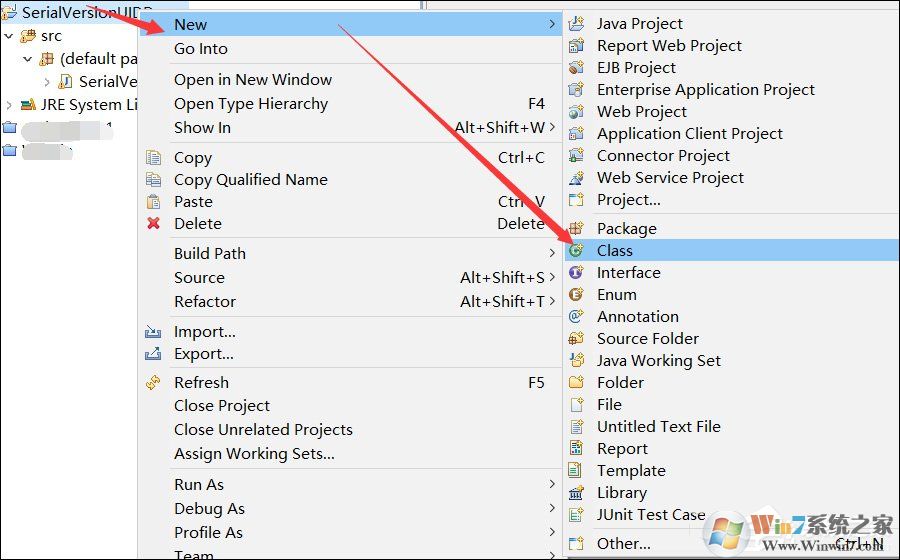Click the Annotation icon
The width and height of the screenshot is (900, 560).
[x=576, y=317]
